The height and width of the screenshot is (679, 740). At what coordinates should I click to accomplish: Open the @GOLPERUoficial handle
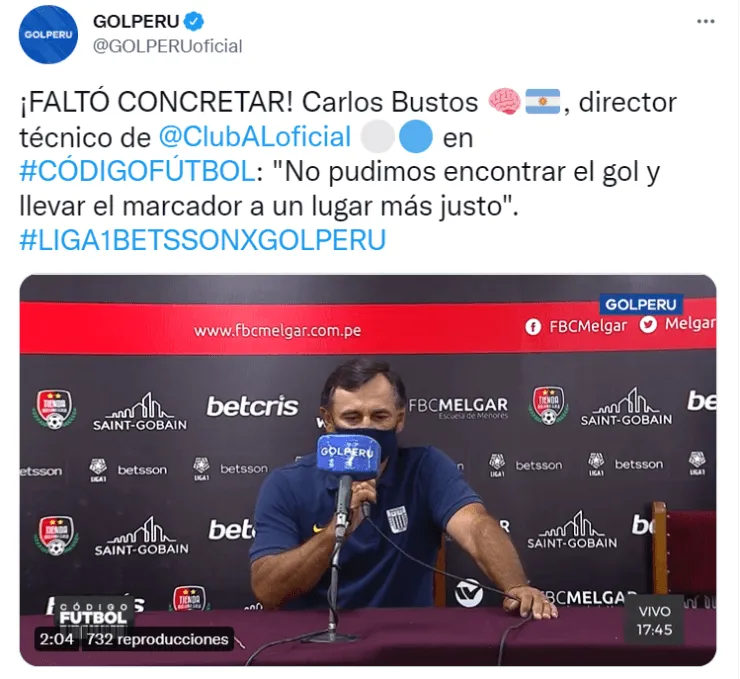point(168,46)
